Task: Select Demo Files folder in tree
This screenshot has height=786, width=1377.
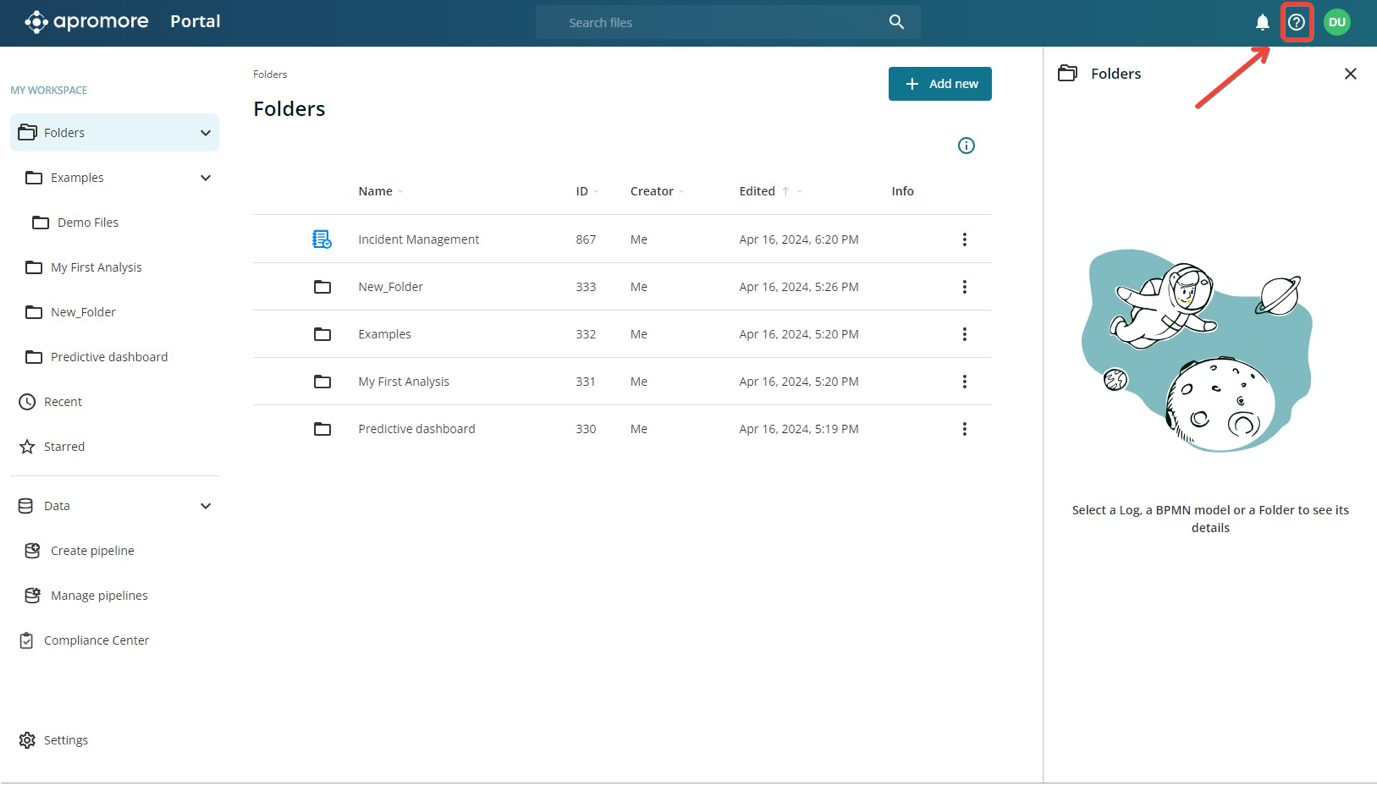Action: 87,223
